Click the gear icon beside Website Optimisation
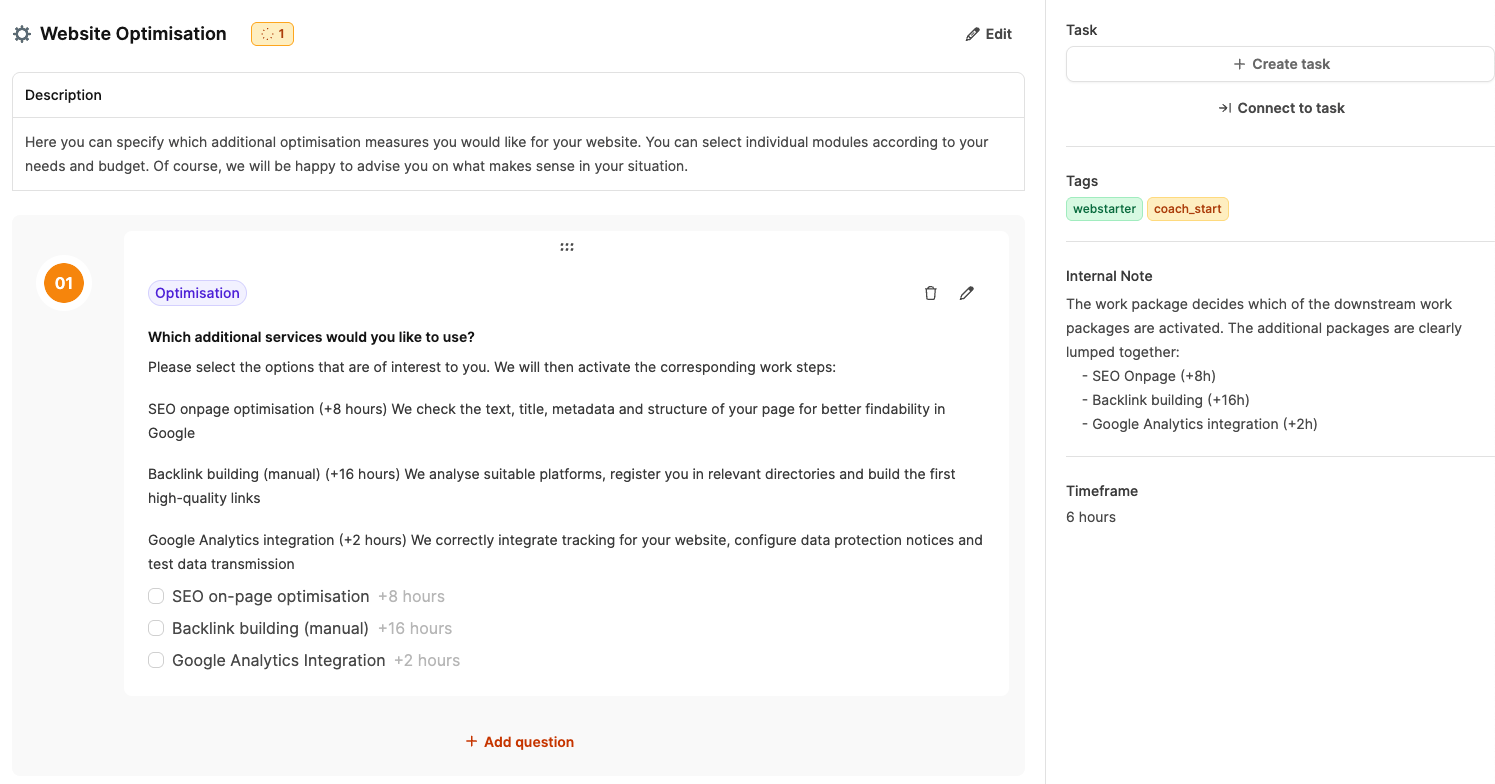Image resolution: width=1495 pixels, height=784 pixels. (22, 34)
